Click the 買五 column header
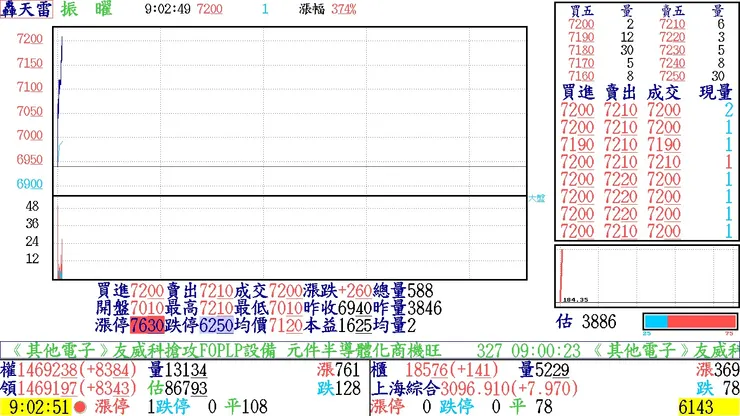This screenshot has width=740, height=416. pos(581,10)
